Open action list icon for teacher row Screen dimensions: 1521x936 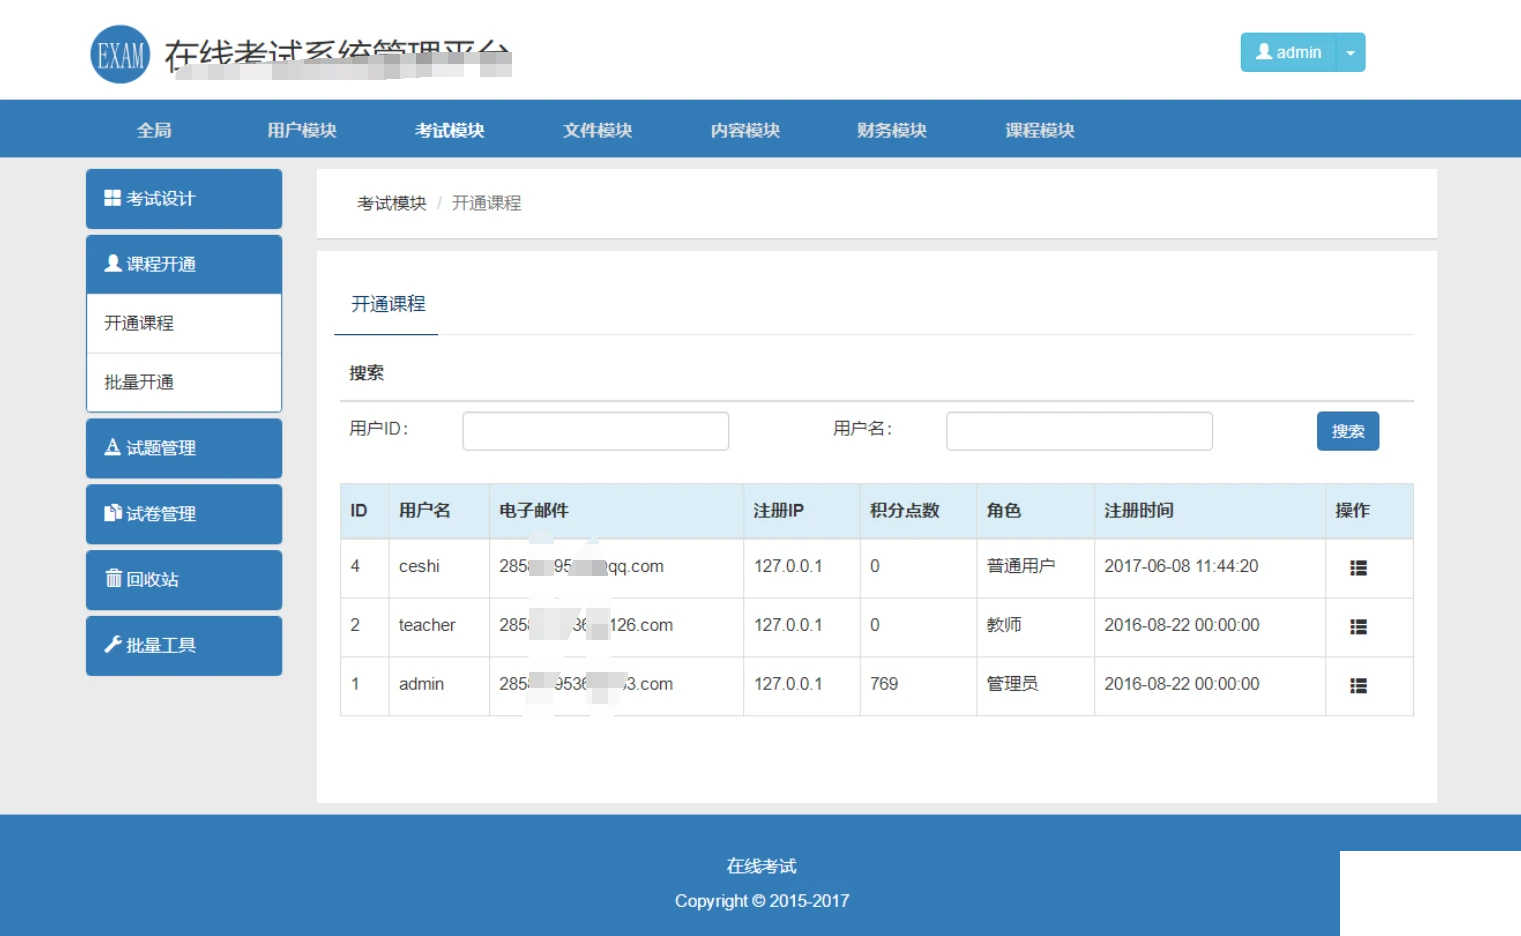(x=1358, y=627)
